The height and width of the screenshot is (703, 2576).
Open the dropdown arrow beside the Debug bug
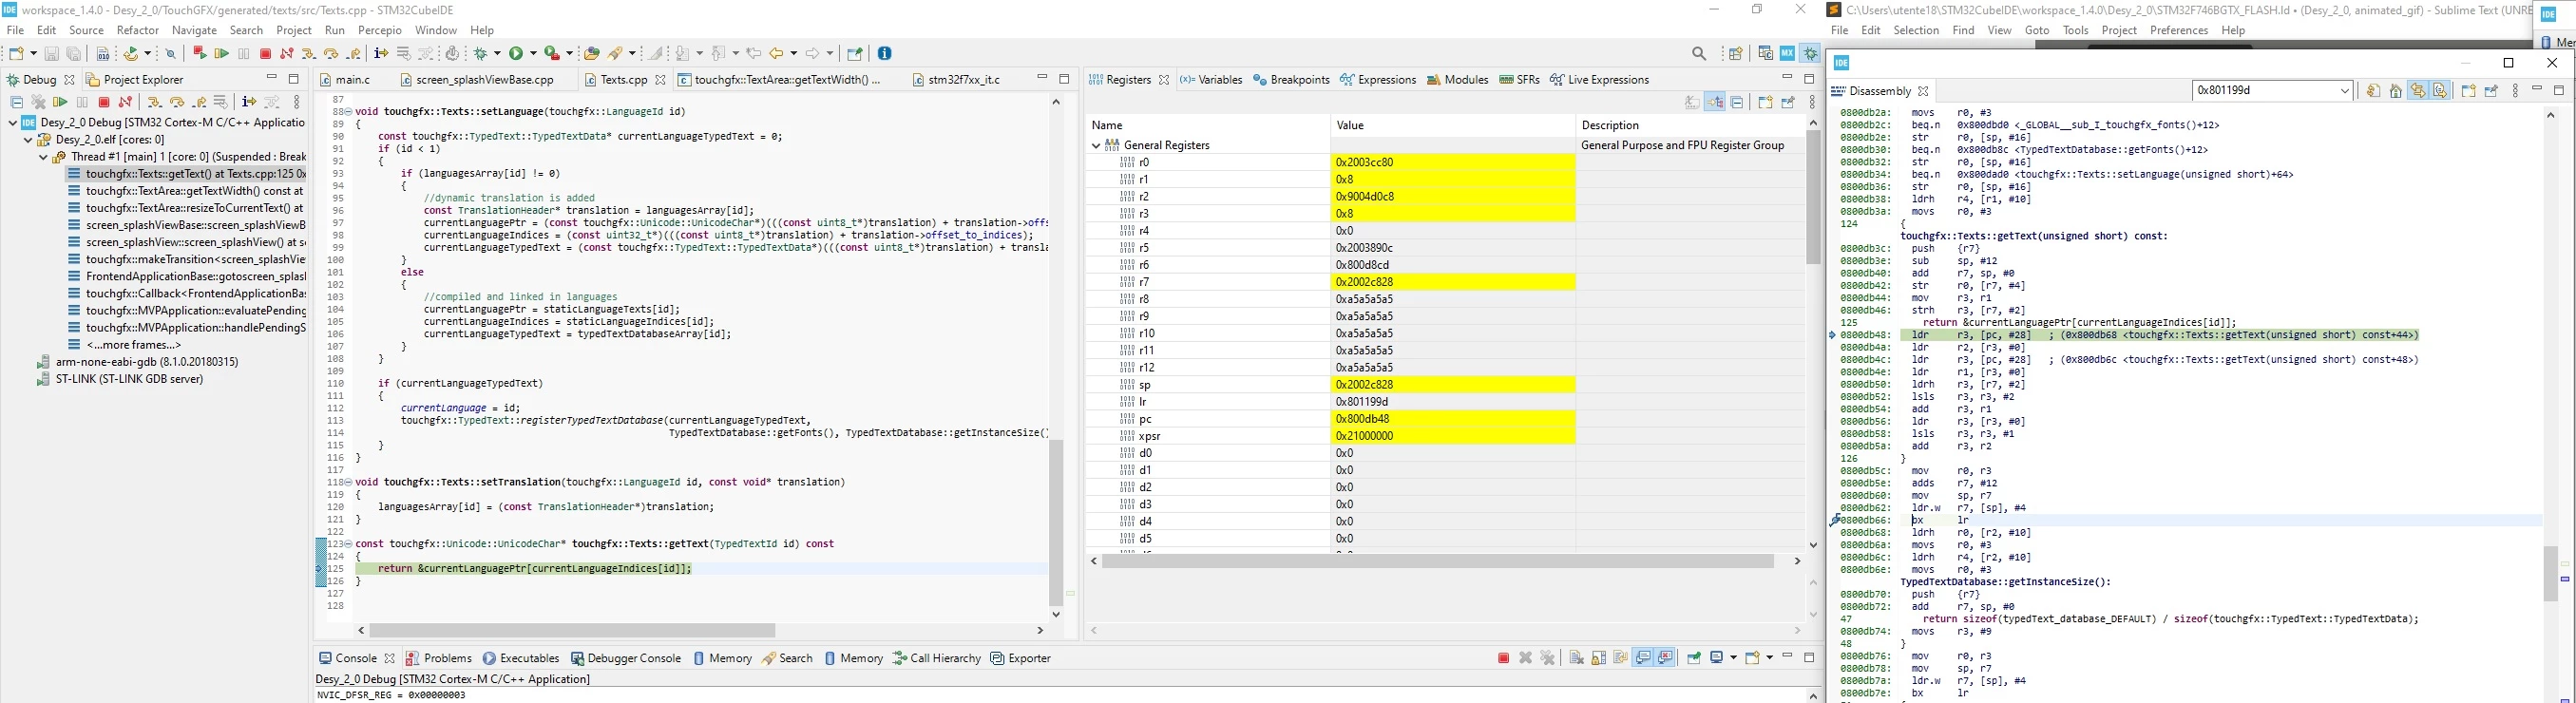coord(496,54)
